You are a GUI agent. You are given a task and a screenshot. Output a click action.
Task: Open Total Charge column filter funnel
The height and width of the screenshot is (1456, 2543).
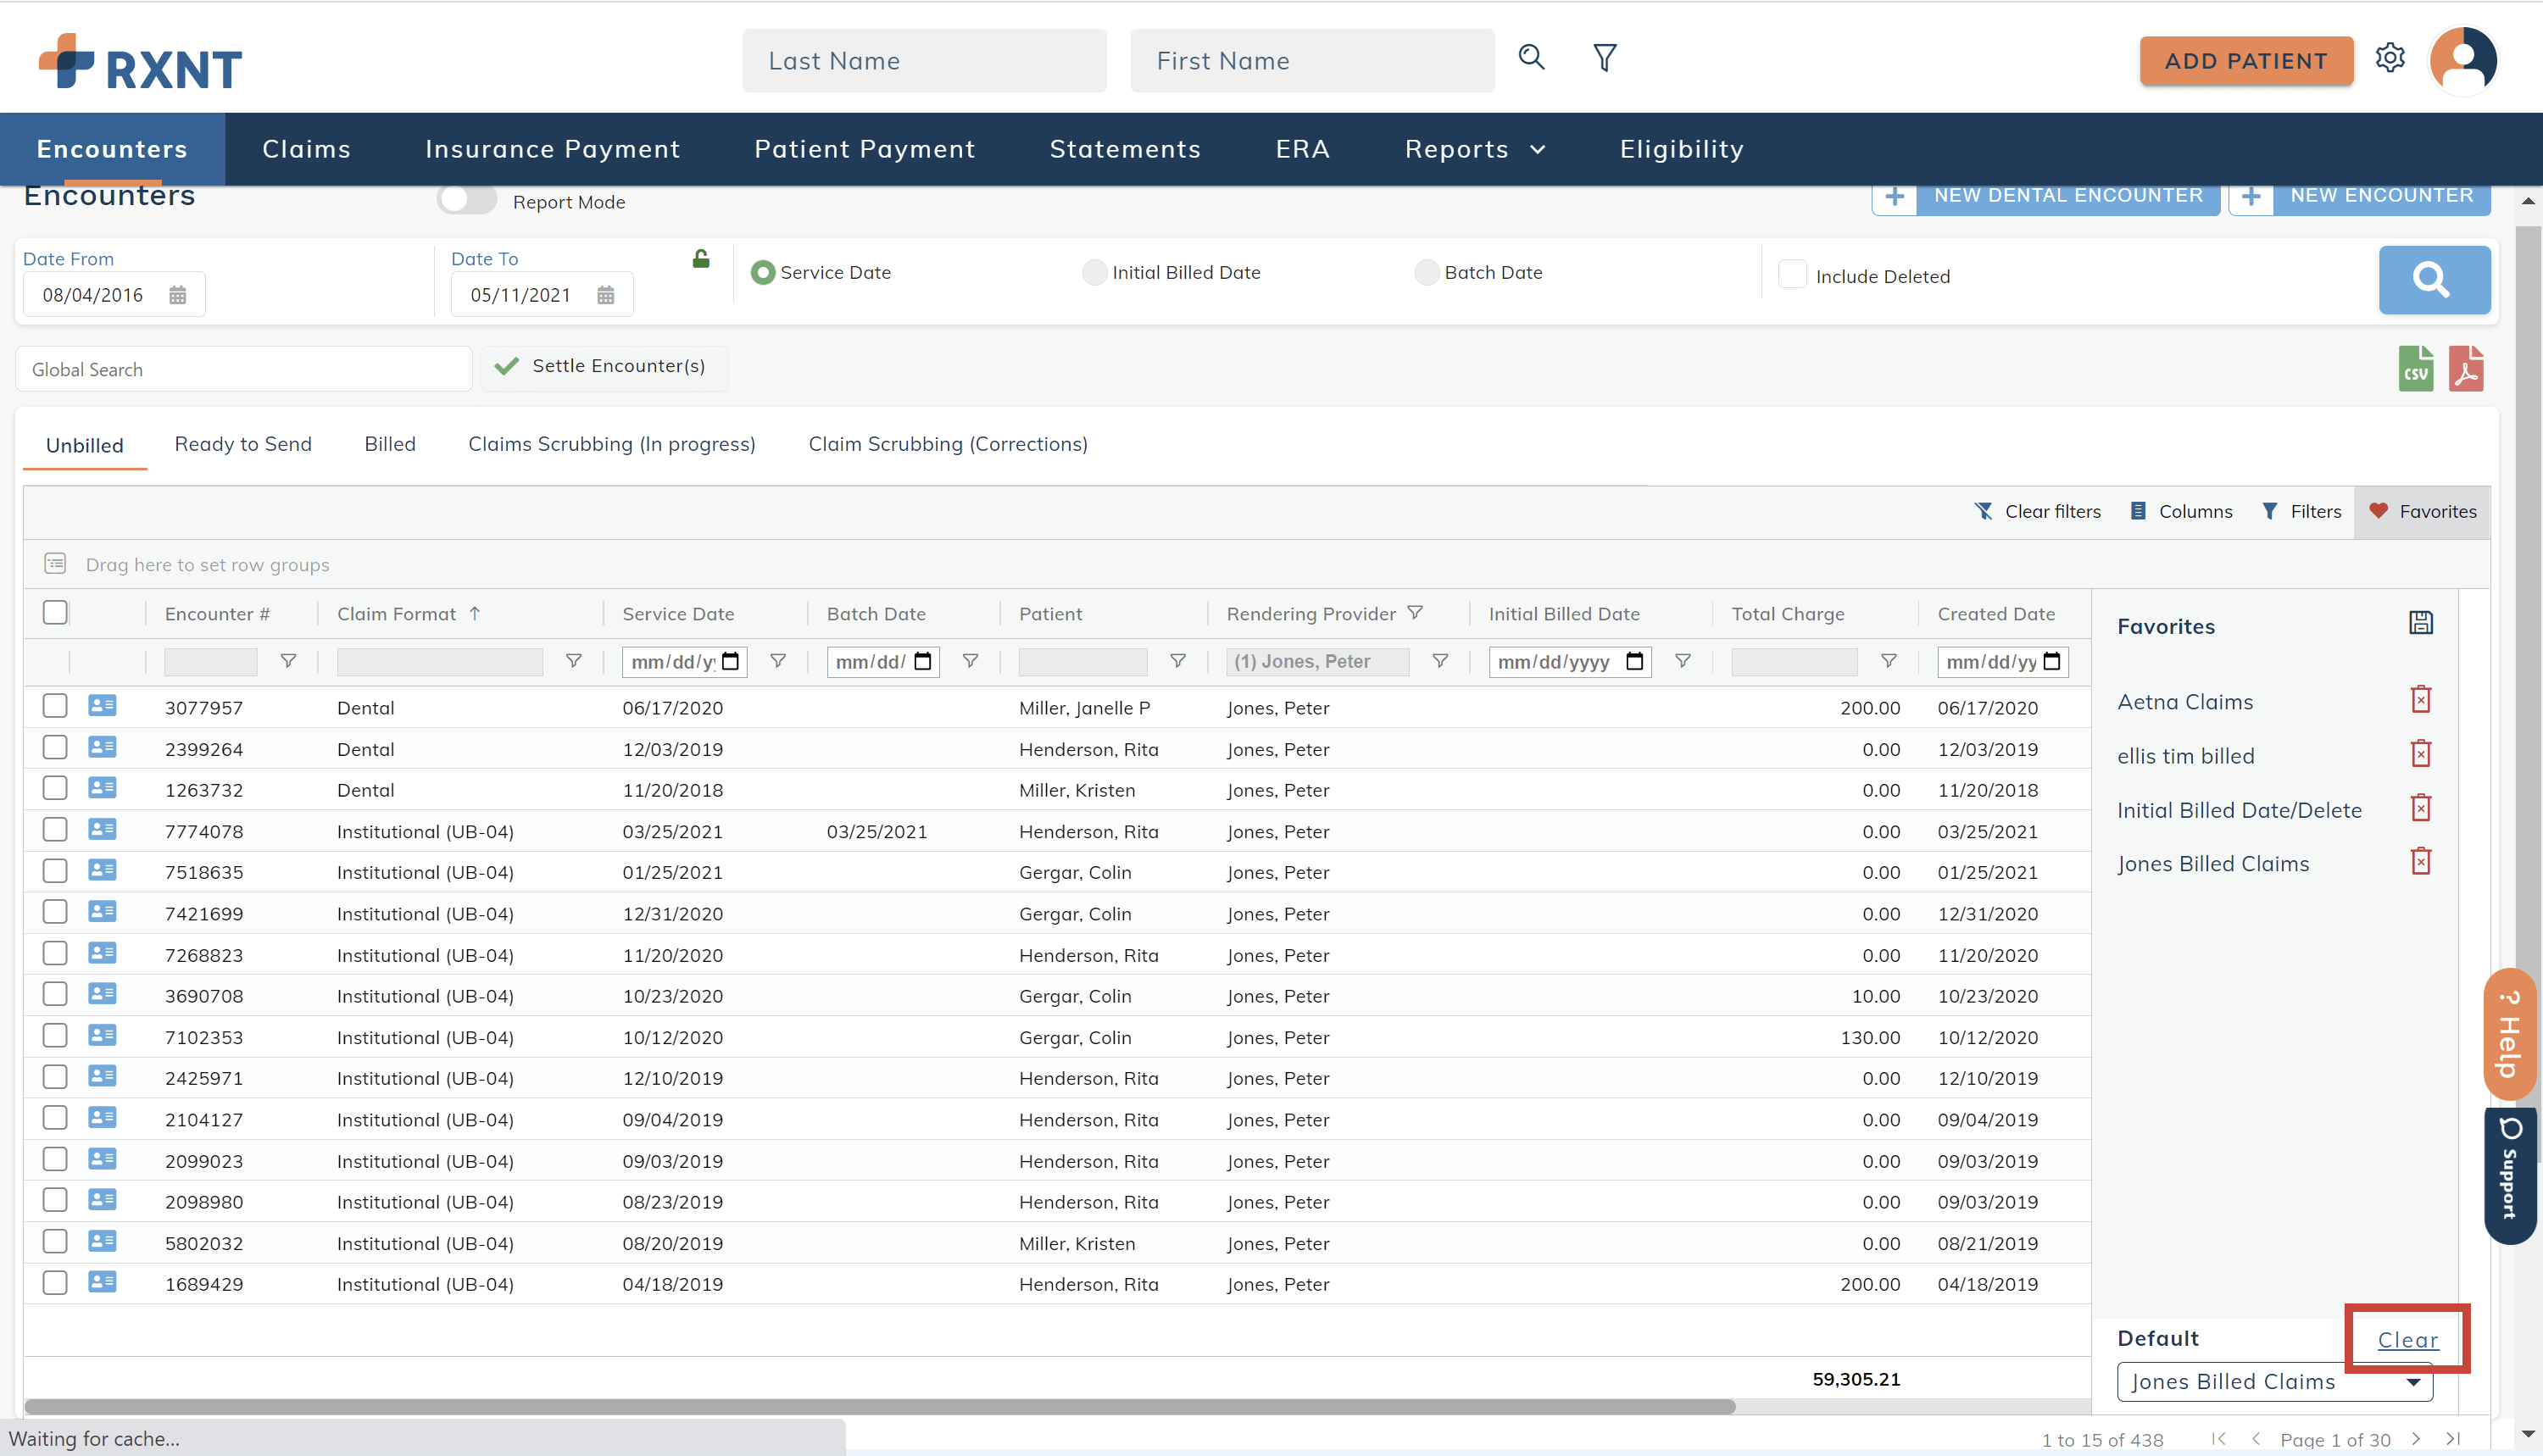(1889, 661)
